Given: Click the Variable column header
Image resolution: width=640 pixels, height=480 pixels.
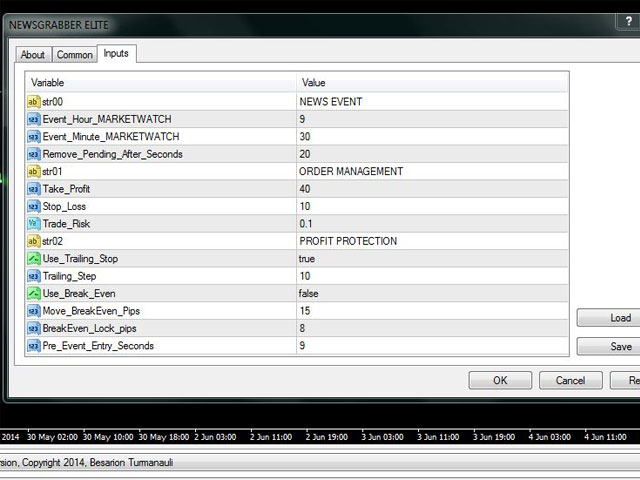Looking at the screenshot, I should [161, 83].
